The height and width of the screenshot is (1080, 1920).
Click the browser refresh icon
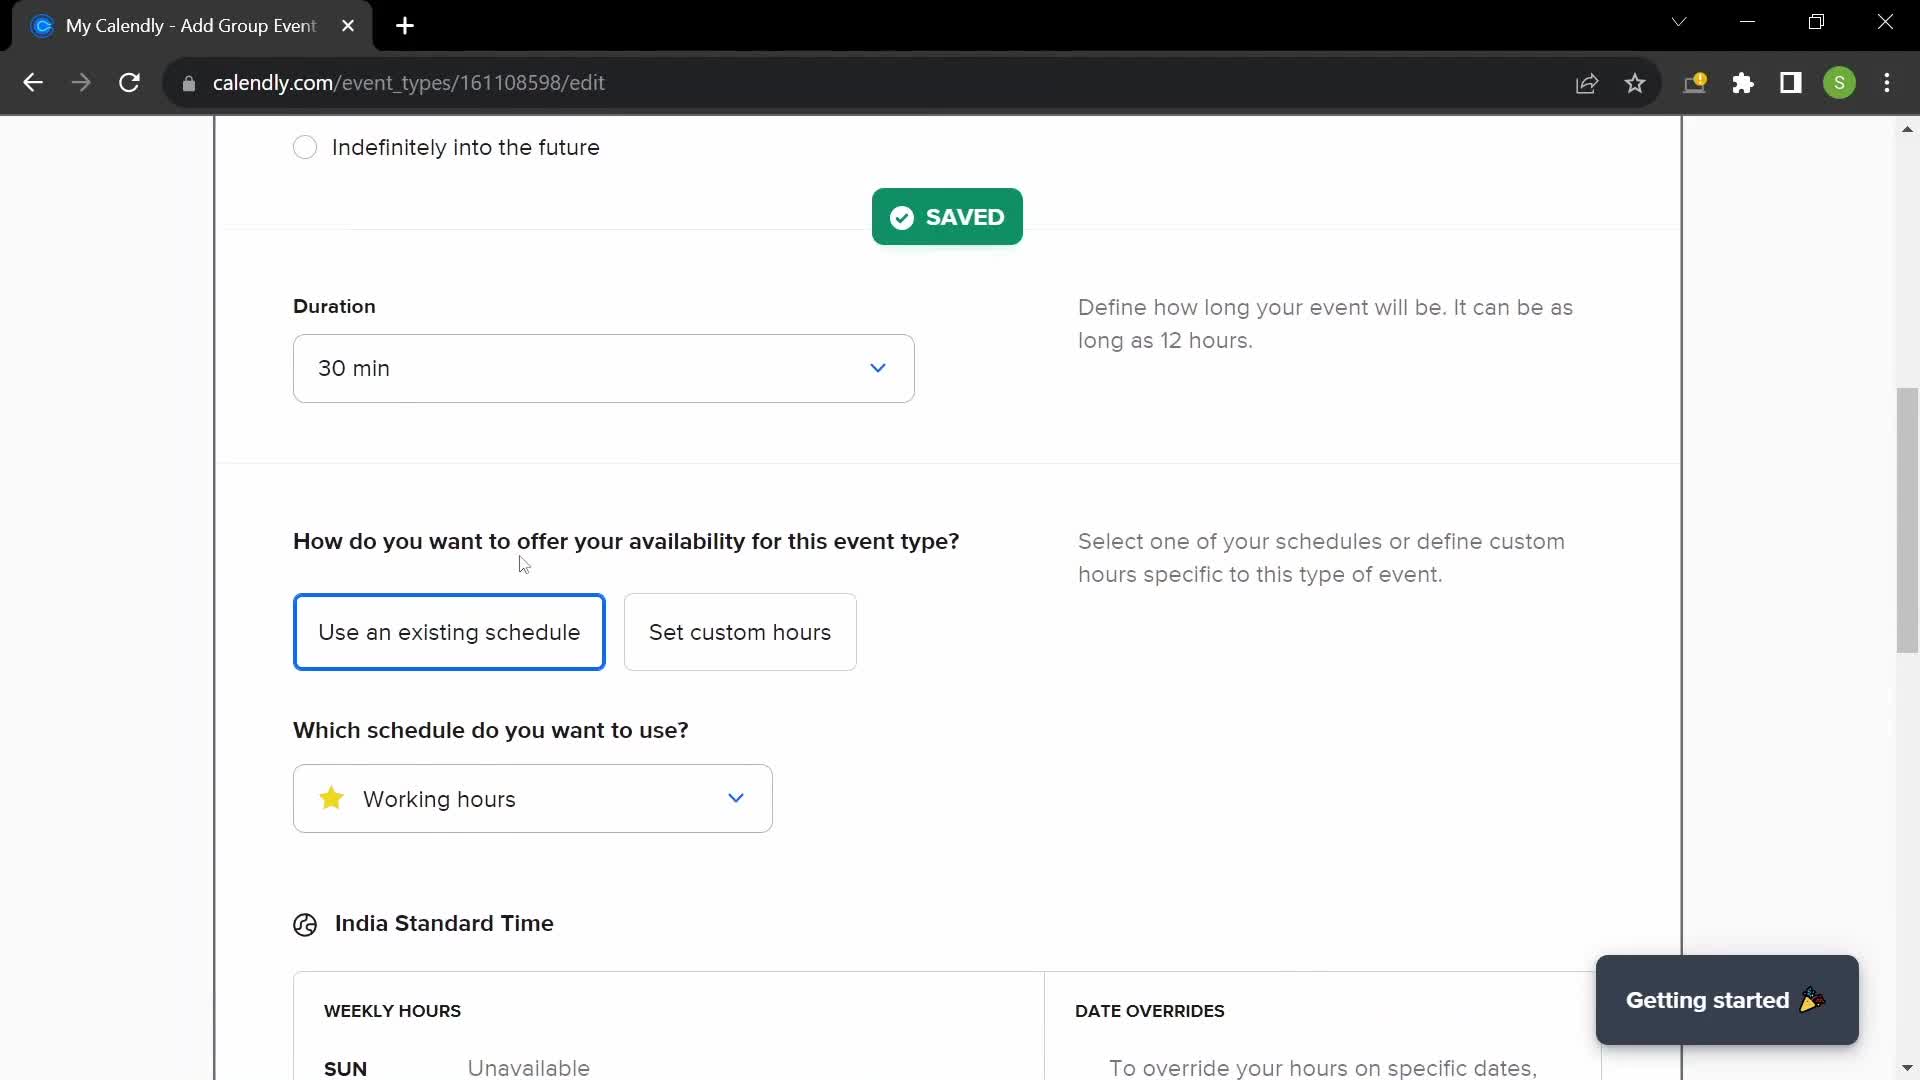131,83
